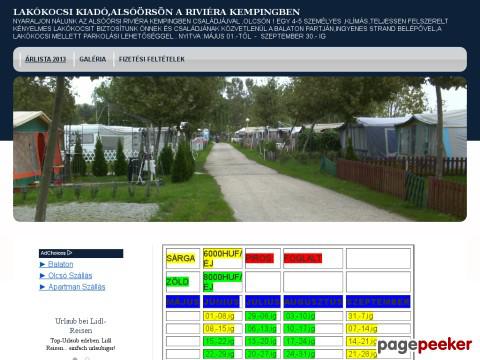The width and height of the screenshot is (480, 360).
Task: Click the pagepeeker watermark logo
Action: pyautogui.click(x=424, y=345)
